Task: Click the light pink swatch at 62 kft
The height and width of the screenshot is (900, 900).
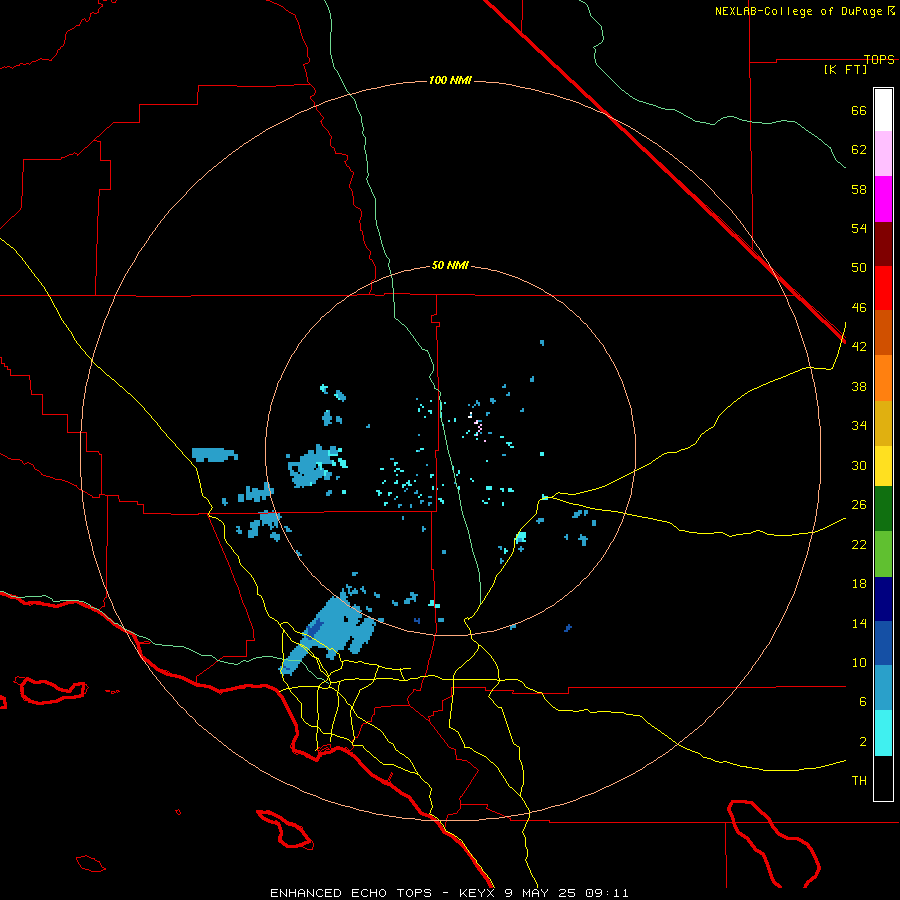Action: (883, 154)
